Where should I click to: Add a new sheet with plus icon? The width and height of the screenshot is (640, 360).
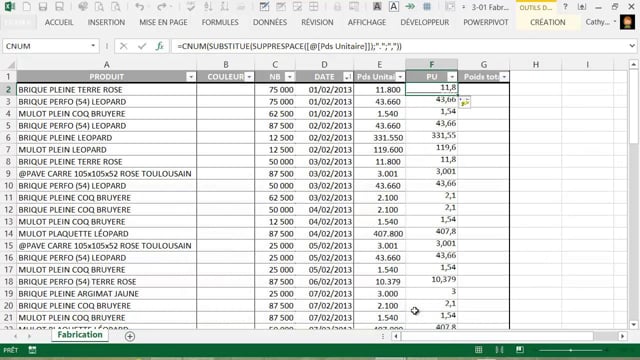tap(130, 336)
